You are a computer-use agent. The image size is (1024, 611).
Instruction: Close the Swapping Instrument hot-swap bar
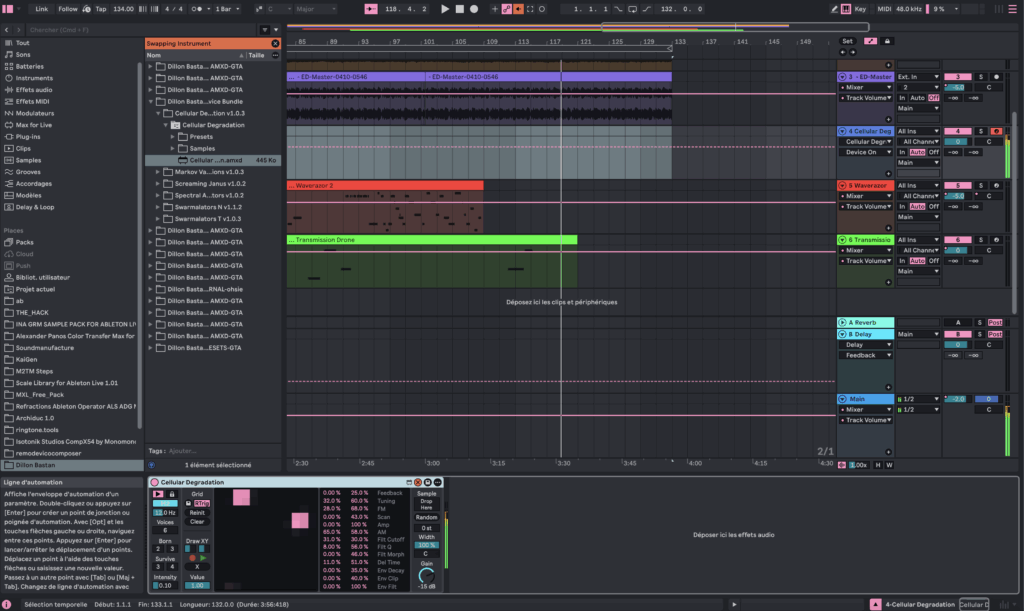point(275,44)
